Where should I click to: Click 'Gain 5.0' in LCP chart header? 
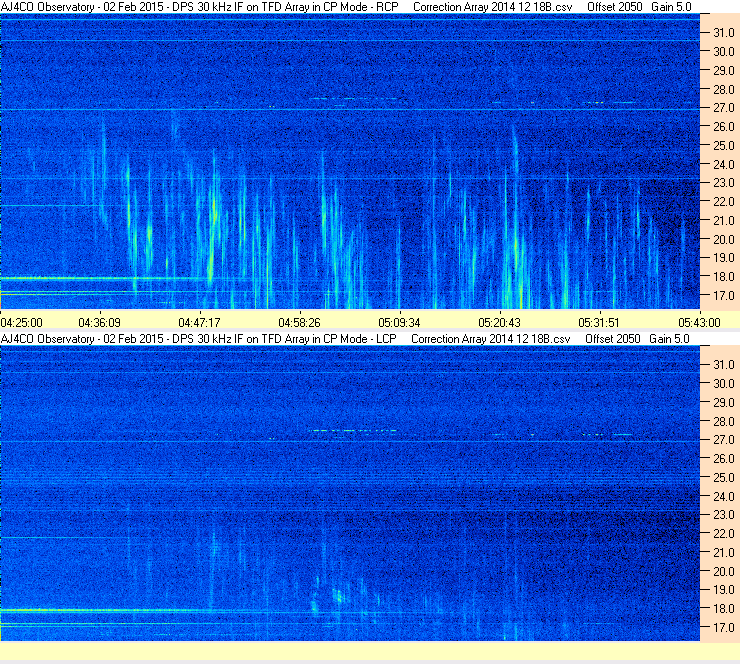coord(669,339)
